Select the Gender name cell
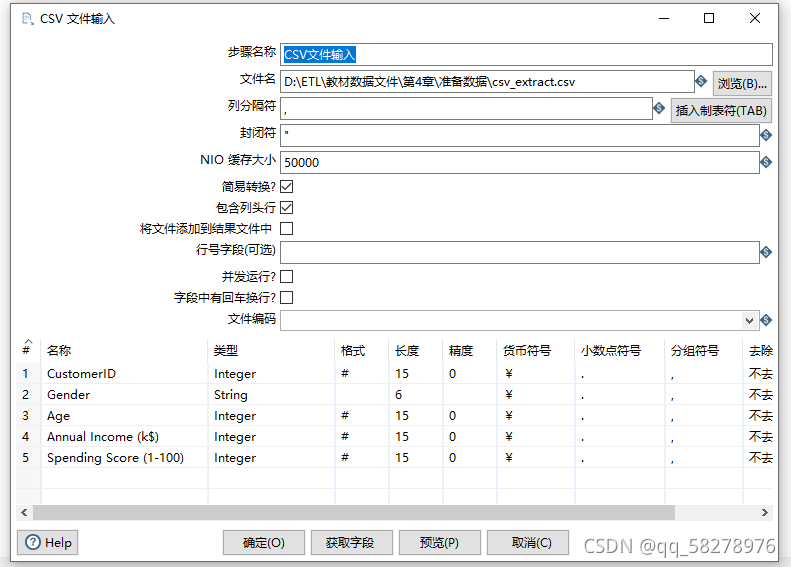The image size is (791, 567). [124, 394]
